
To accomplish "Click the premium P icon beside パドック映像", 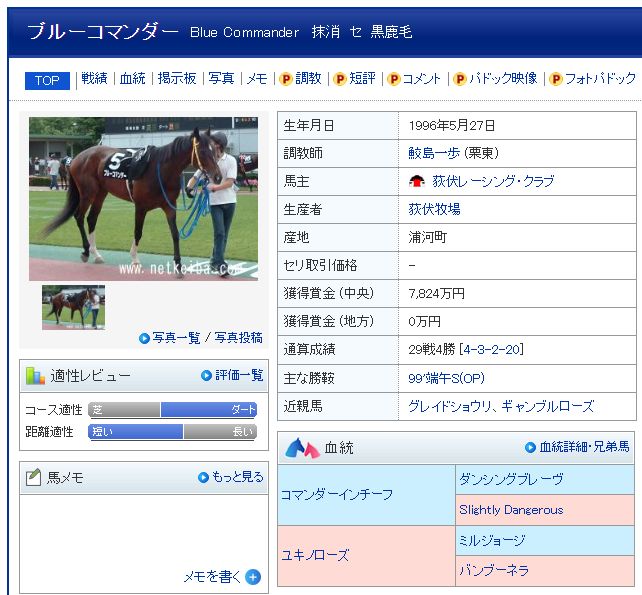I will [x=460, y=79].
